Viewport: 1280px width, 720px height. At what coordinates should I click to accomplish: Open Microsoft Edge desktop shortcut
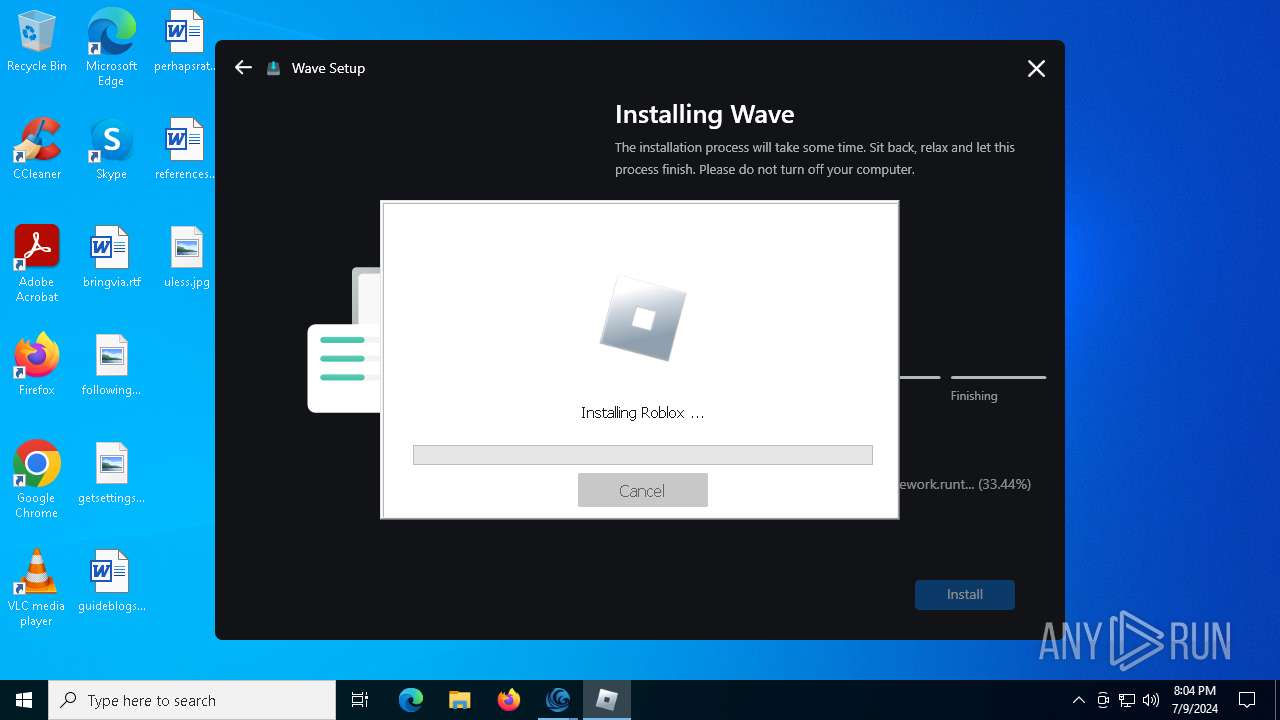(111, 48)
